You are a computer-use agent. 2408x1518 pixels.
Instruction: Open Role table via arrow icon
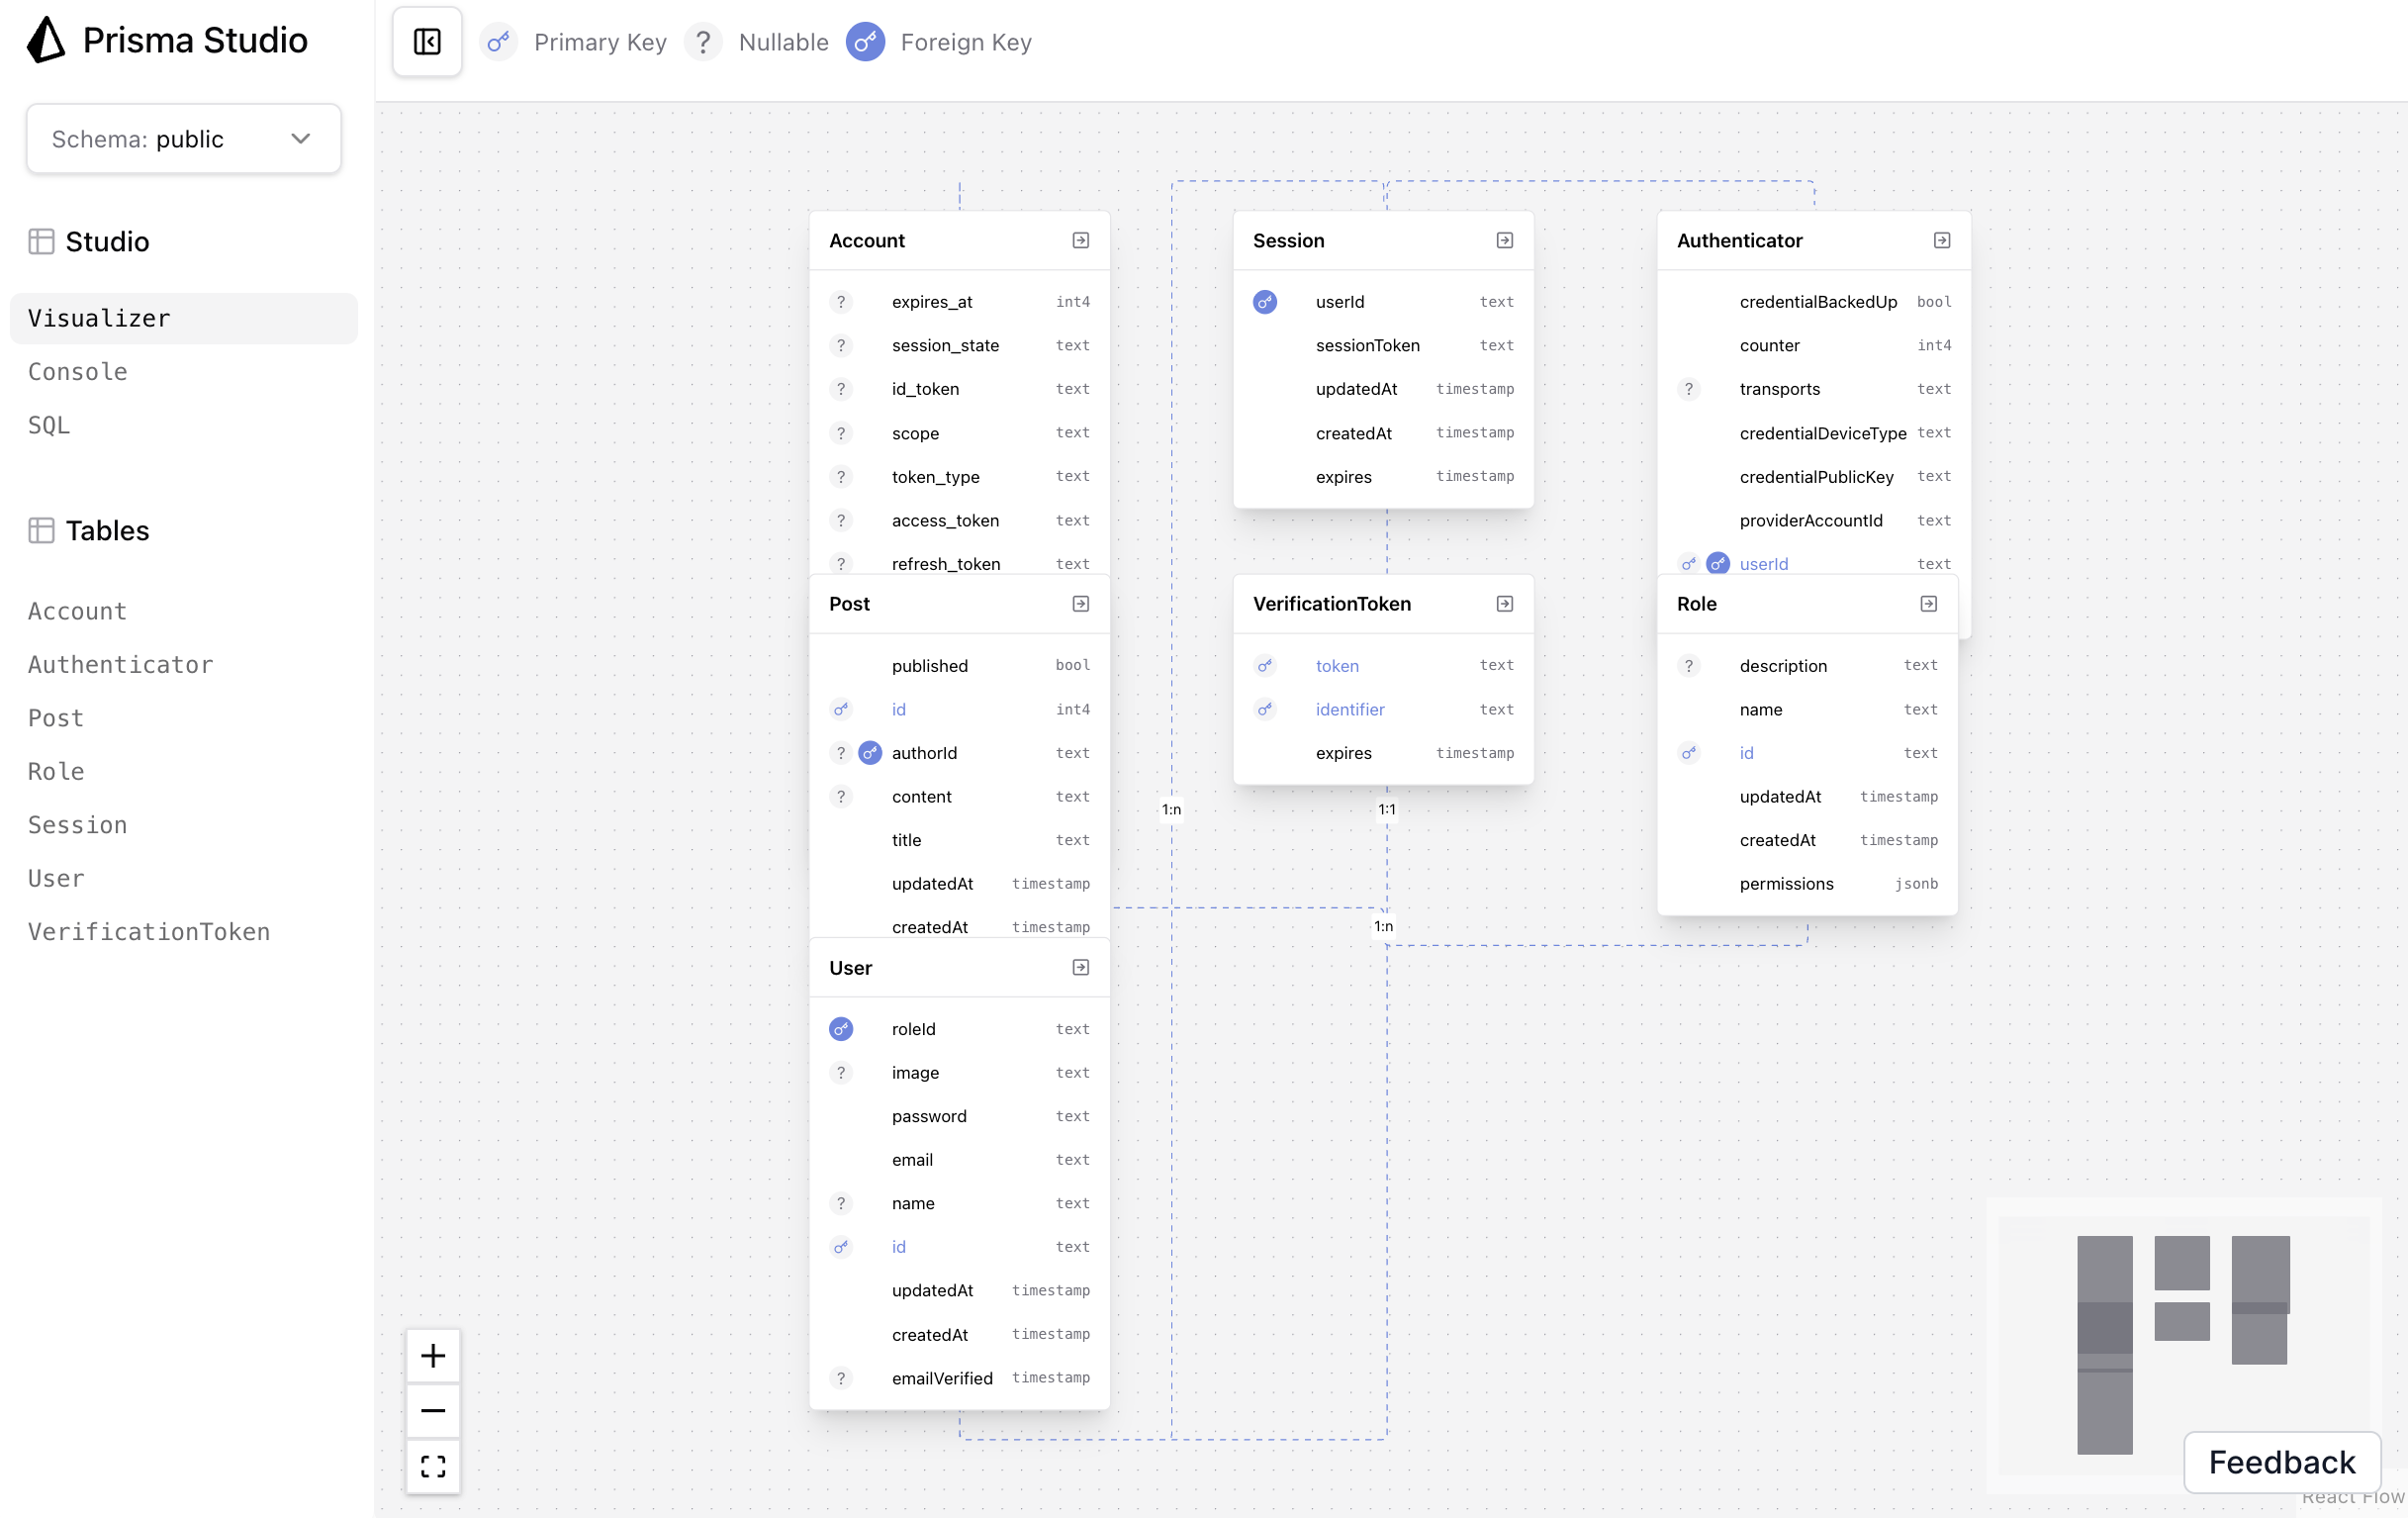coord(1928,604)
